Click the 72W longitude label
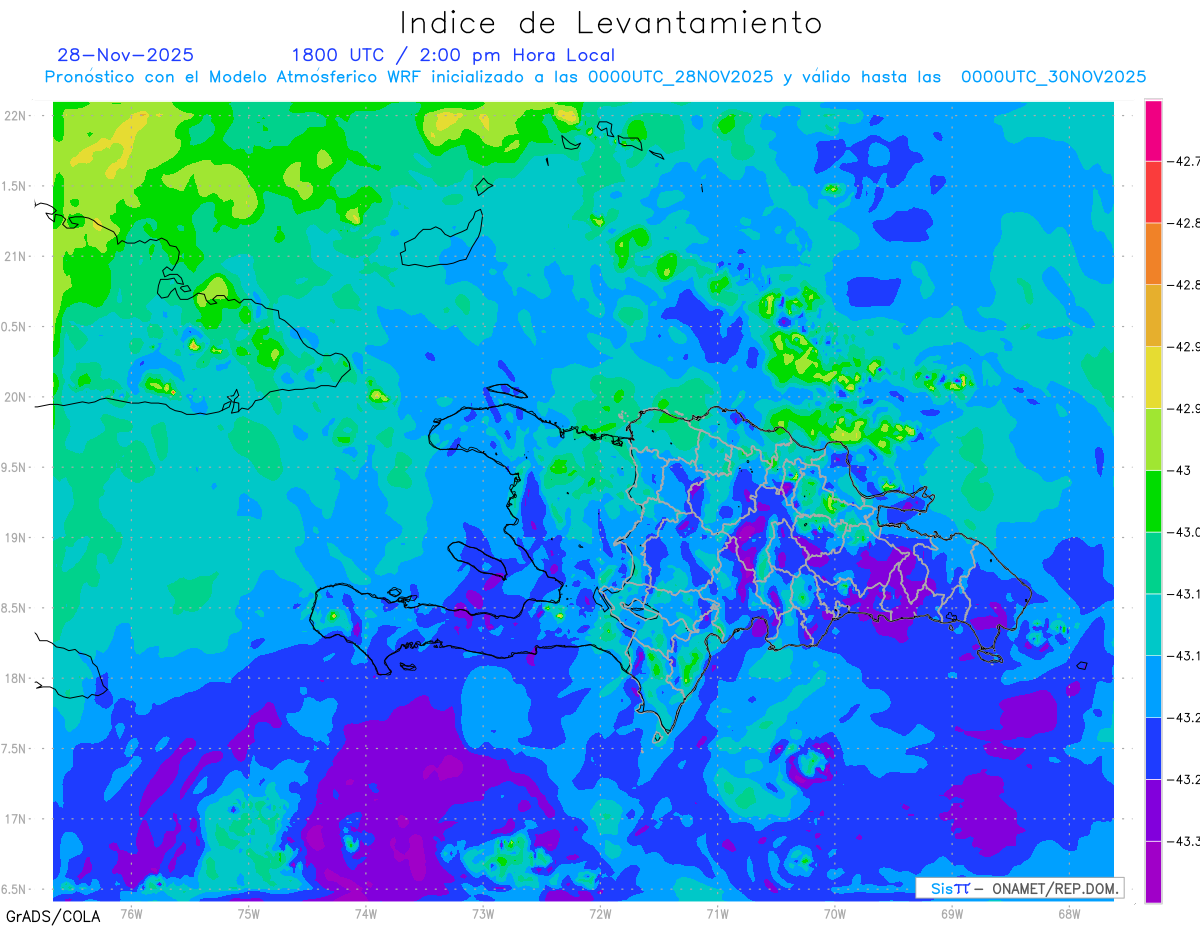The height and width of the screenshot is (927, 1200). 600,912
